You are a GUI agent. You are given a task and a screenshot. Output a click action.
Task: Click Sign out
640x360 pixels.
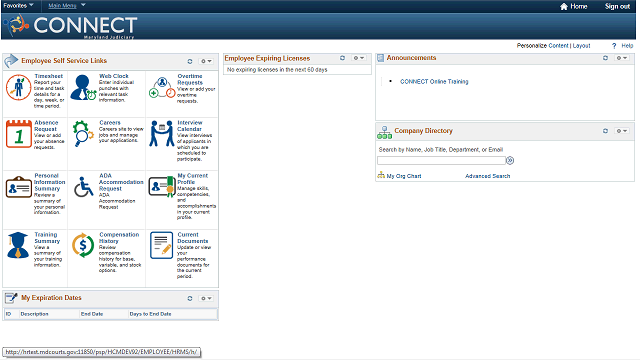click(x=617, y=6)
